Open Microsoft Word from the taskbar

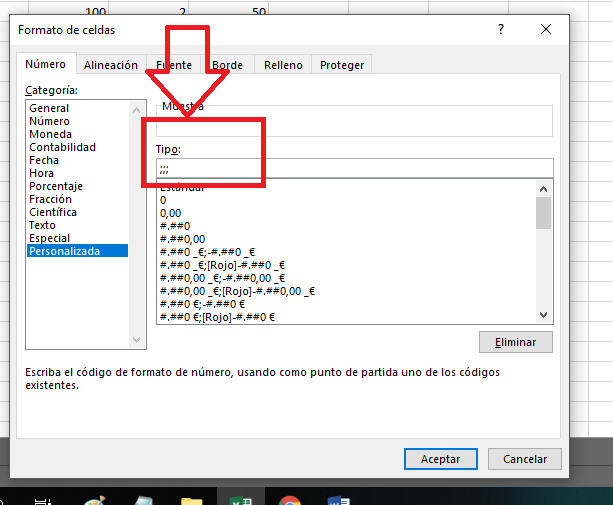pos(339,500)
